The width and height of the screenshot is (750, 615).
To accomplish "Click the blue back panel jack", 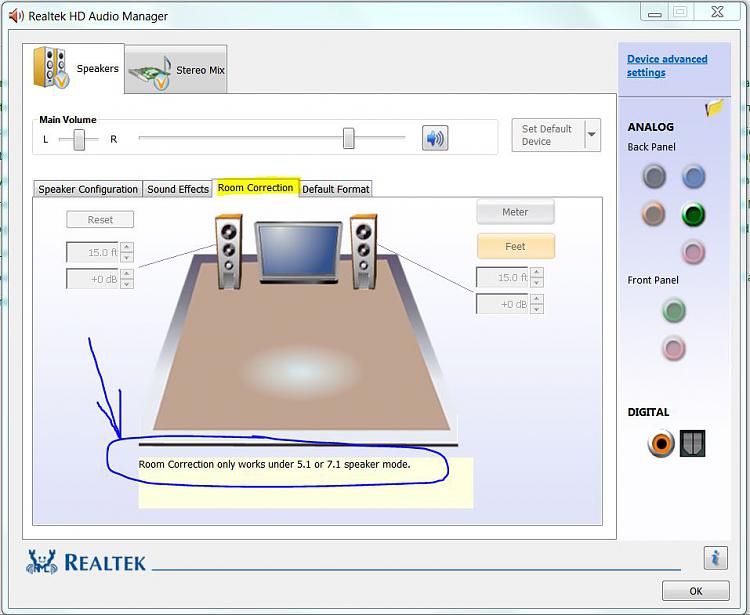I will pos(693,176).
